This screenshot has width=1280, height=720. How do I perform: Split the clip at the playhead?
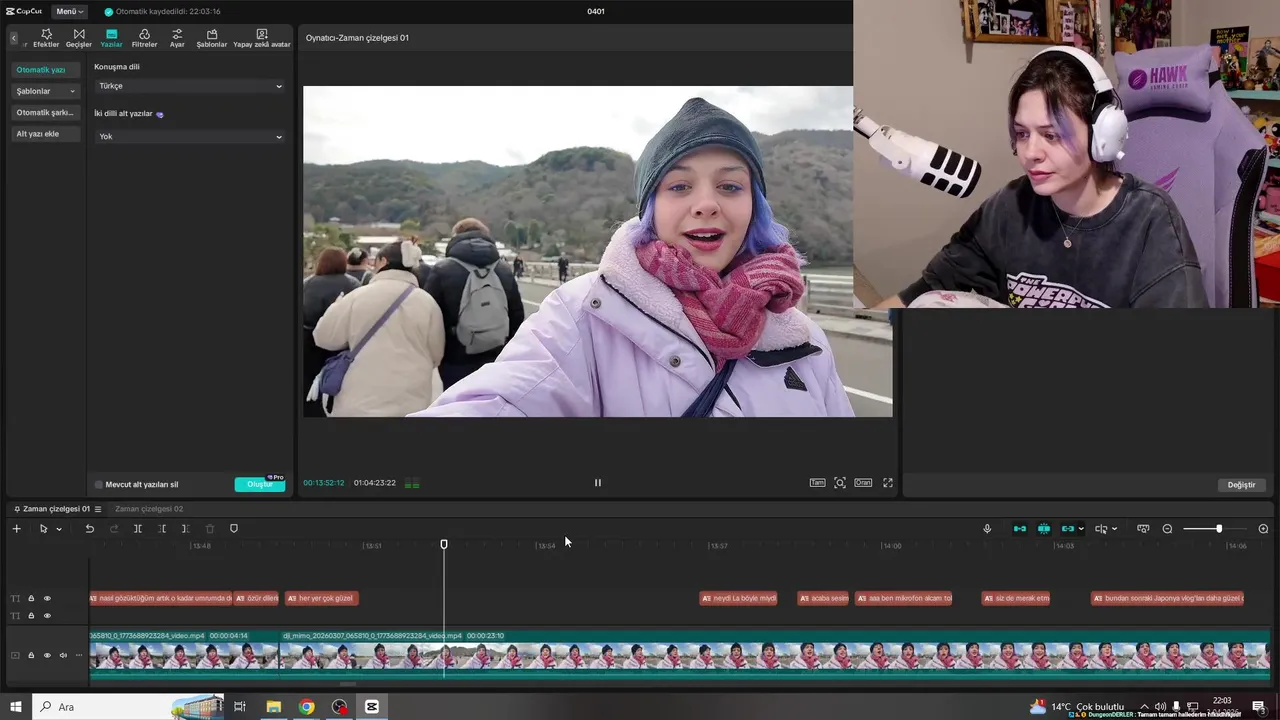pyautogui.click(x=138, y=528)
